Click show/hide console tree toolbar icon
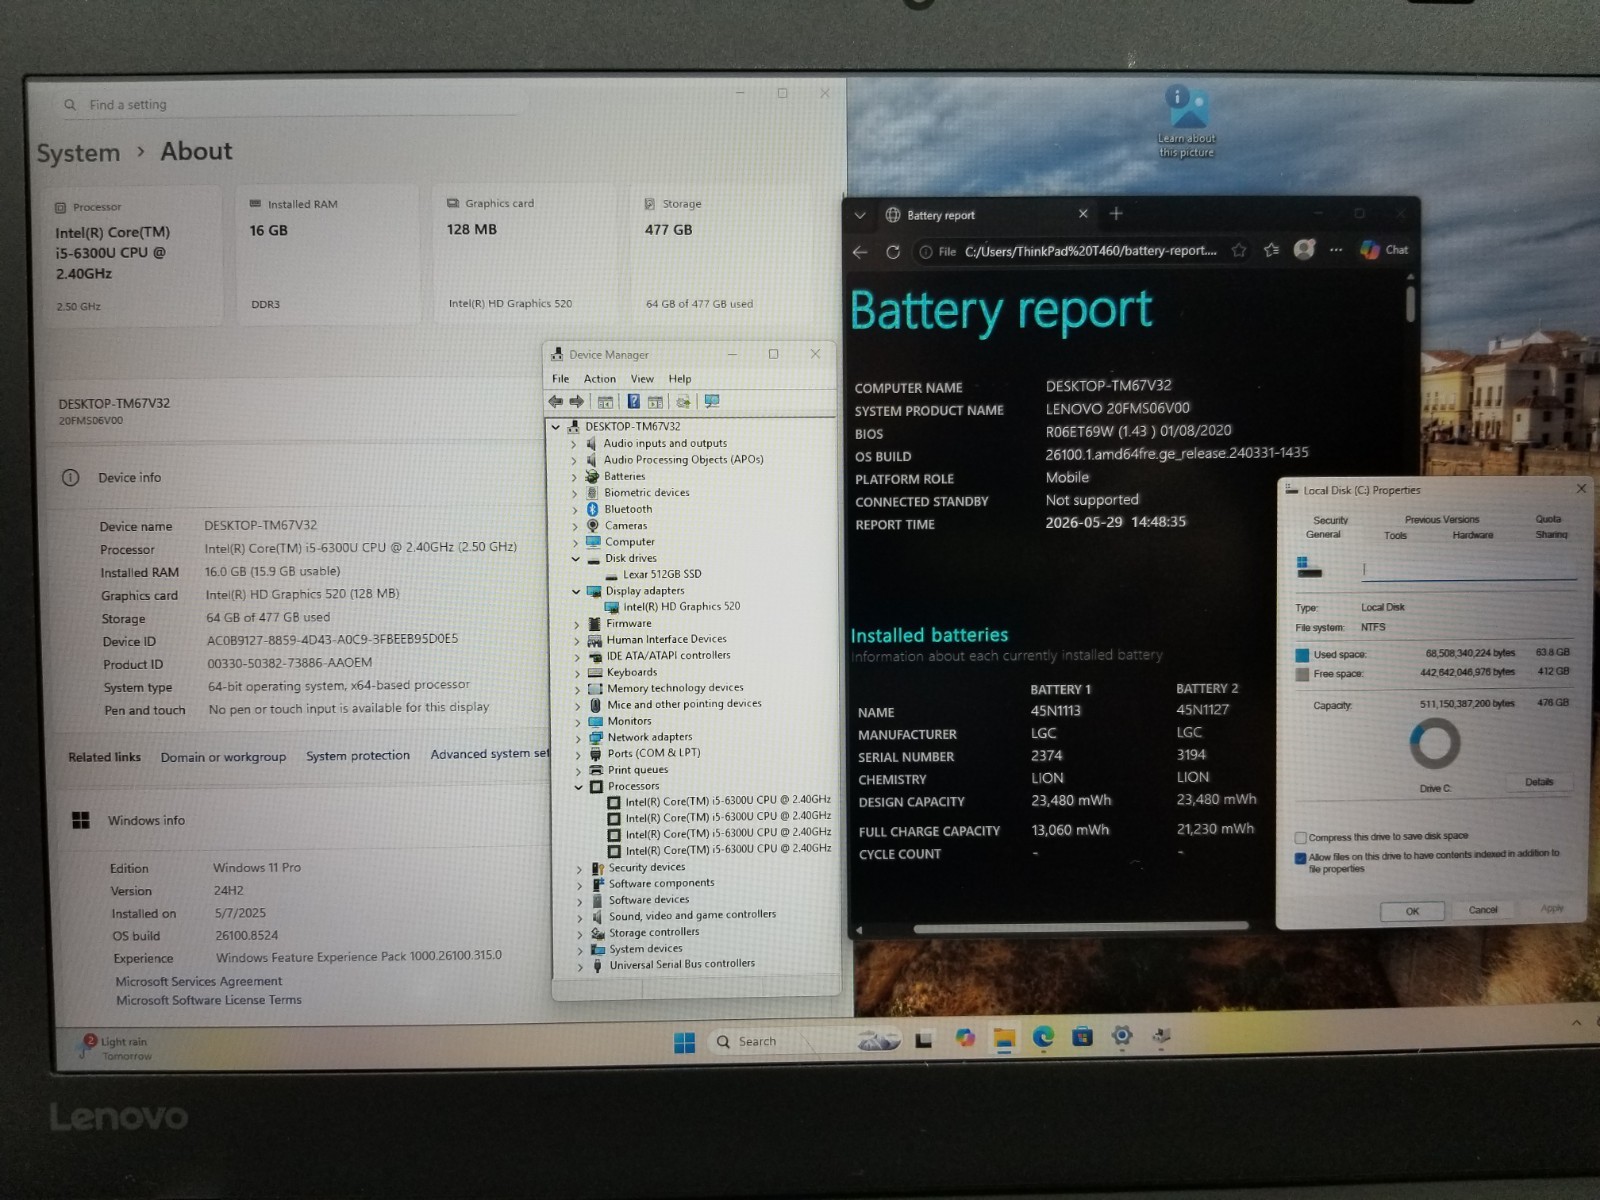The width and height of the screenshot is (1600, 1200). pyautogui.click(x=605, y=402)
